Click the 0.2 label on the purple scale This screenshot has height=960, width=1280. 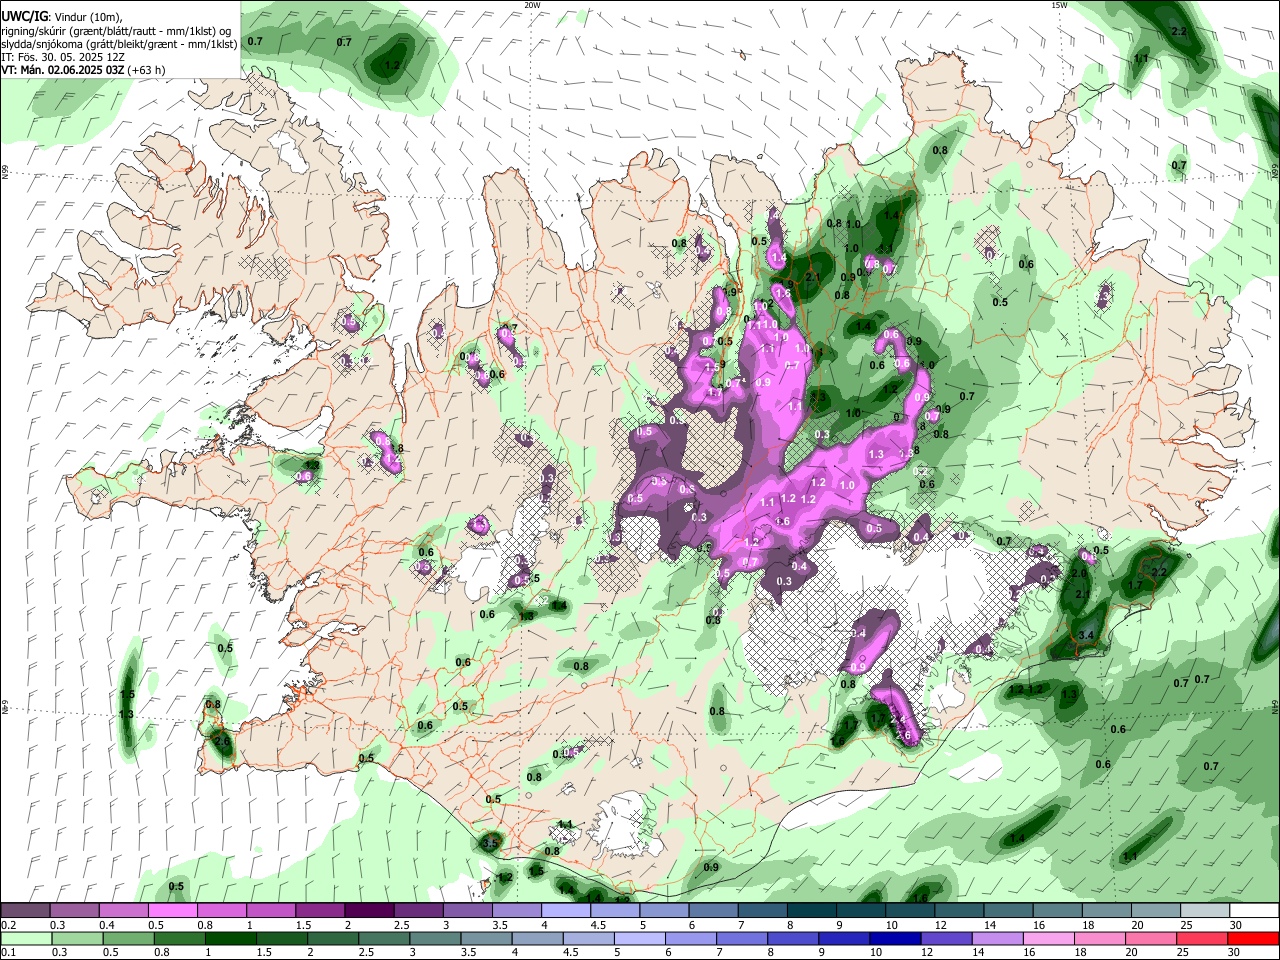[9, 925]
